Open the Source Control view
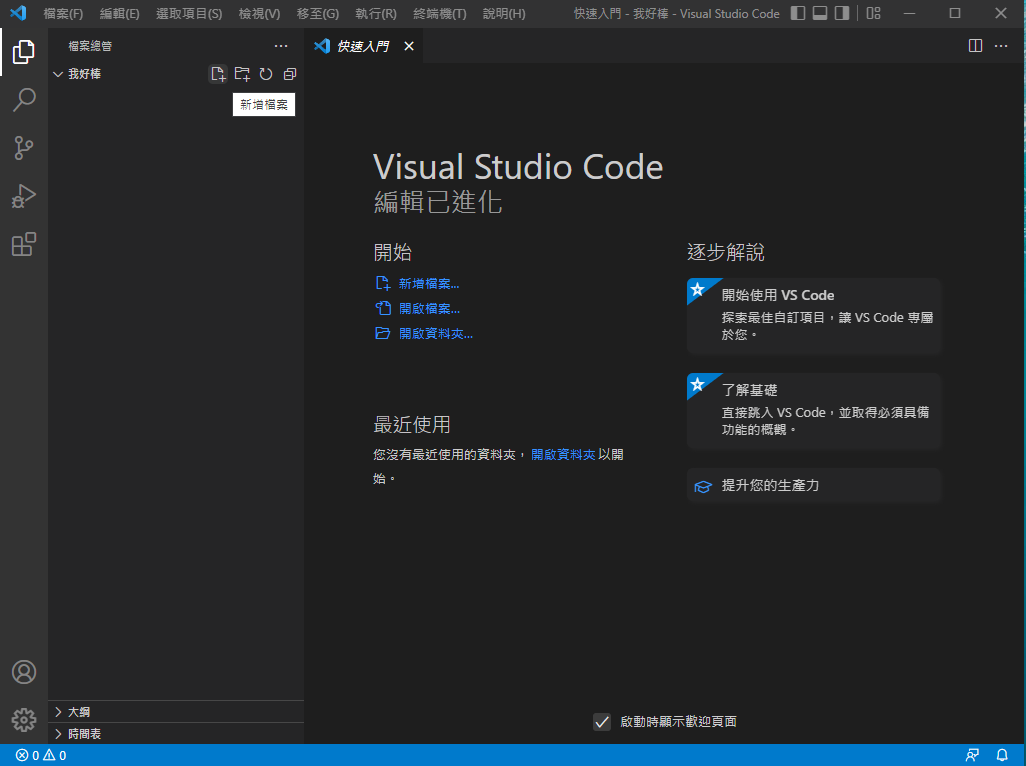Image resolution: width=1026 pixels, height=766 pixels. (24, 148)
